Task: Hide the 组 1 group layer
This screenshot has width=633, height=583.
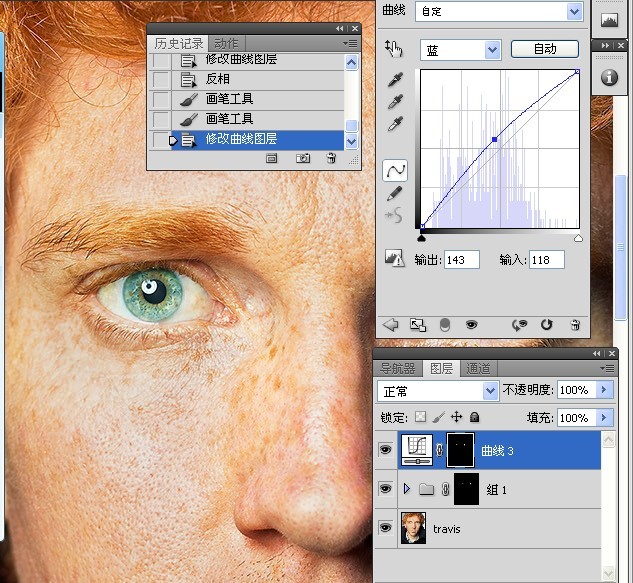Action: (386, 489)
